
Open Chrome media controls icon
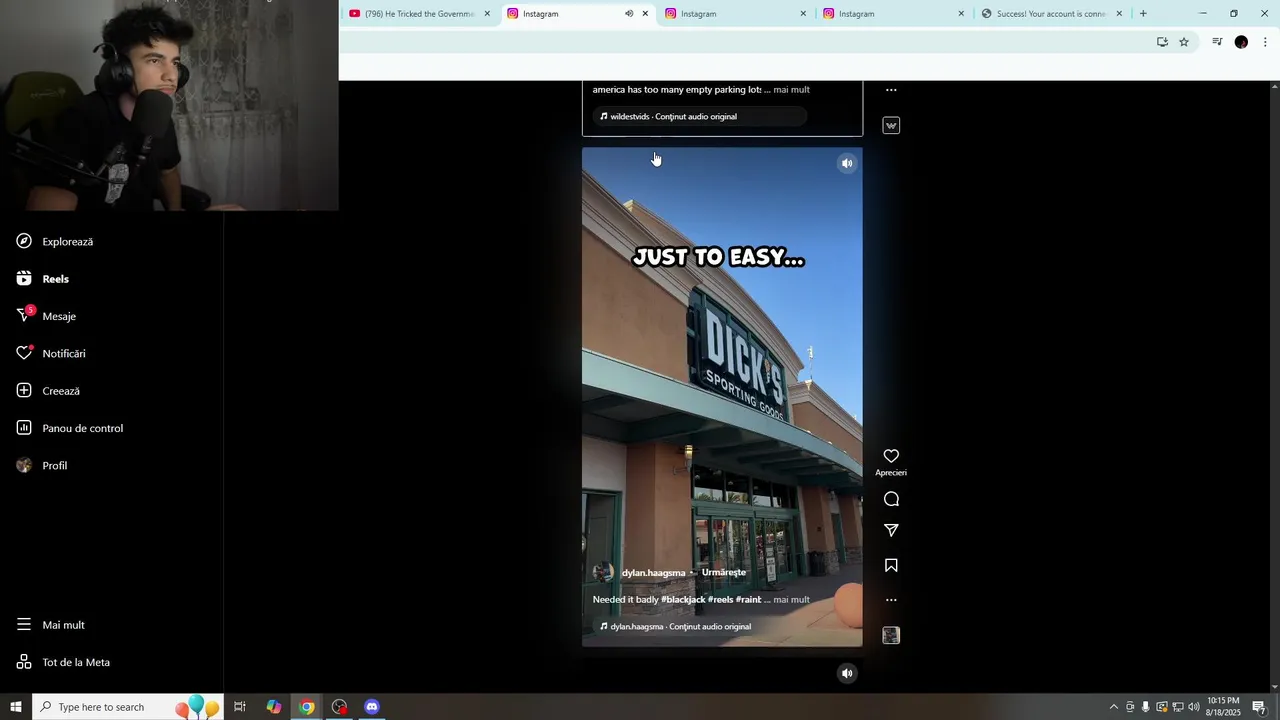point(1217,42)
